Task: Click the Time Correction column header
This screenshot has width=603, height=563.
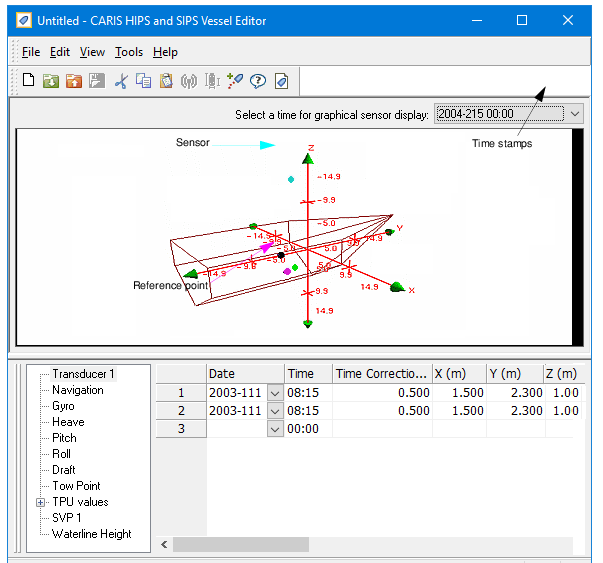Action: 382,374
